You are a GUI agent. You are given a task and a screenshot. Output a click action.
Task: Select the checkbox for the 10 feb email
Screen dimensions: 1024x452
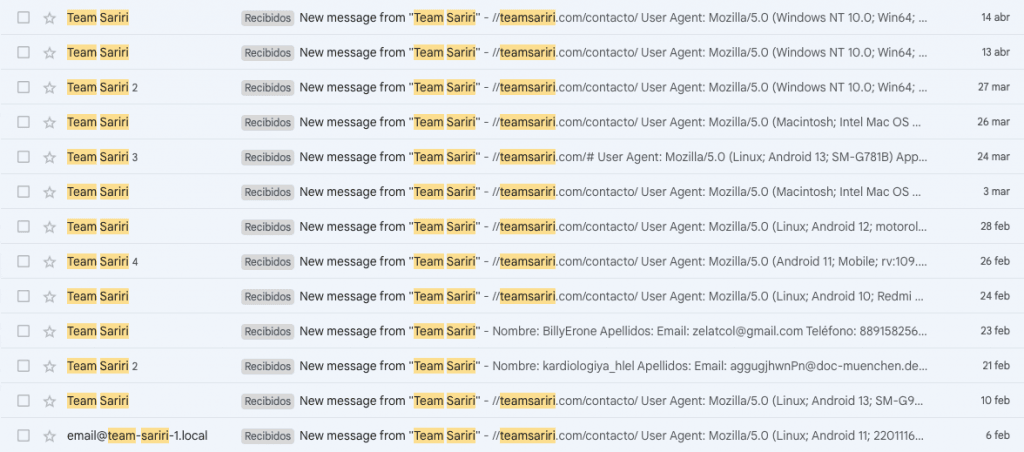pyautogui.click(x=24, y=401)
